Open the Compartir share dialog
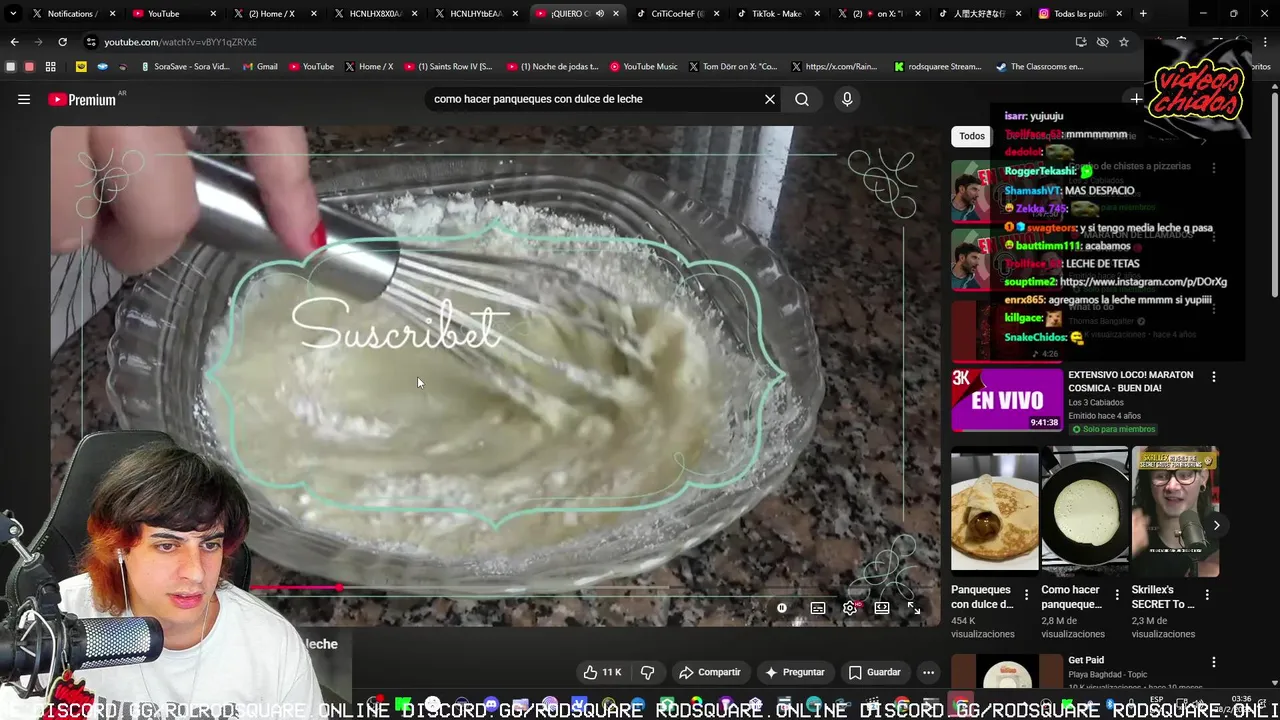Screen dimensions: 1280x720 pyautogui.click(x=710, y=672)
